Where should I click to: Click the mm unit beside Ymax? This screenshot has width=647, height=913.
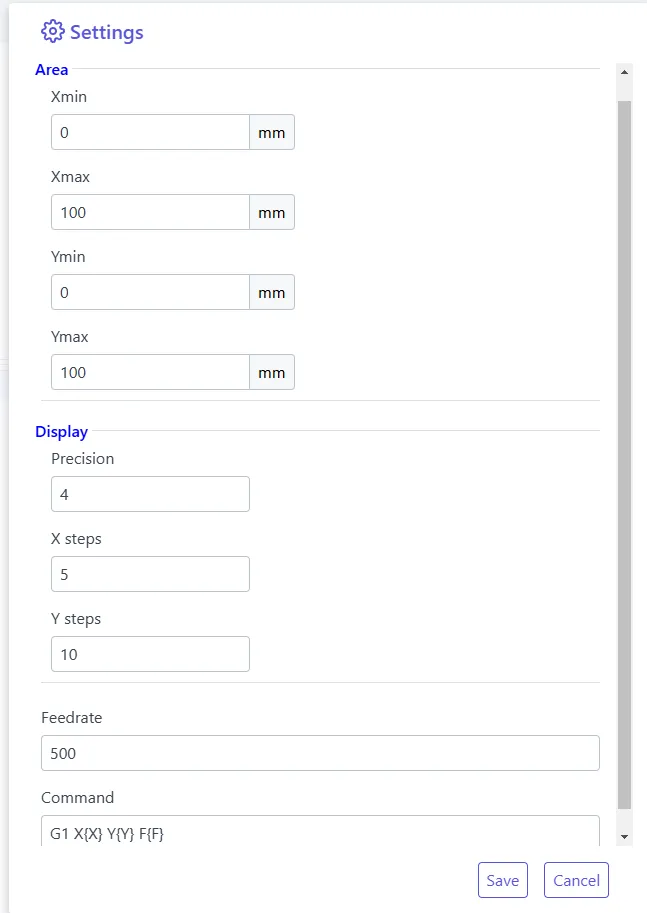point(272,372)
